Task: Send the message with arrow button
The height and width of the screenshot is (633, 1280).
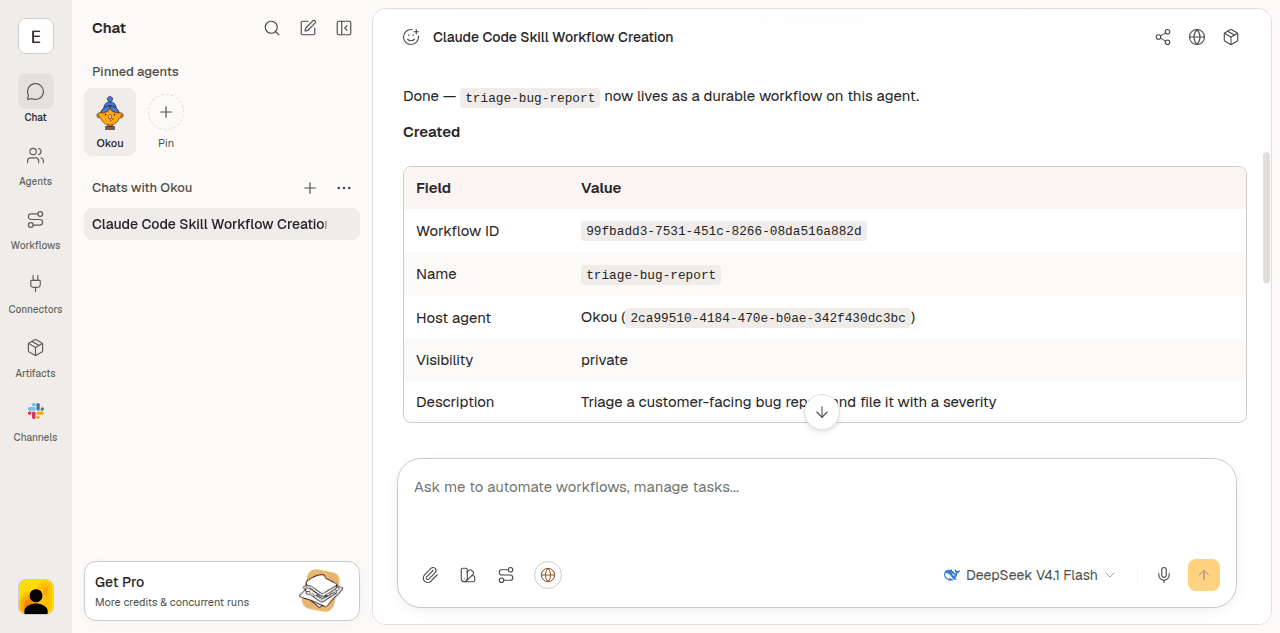Action: click(1204, 575)
